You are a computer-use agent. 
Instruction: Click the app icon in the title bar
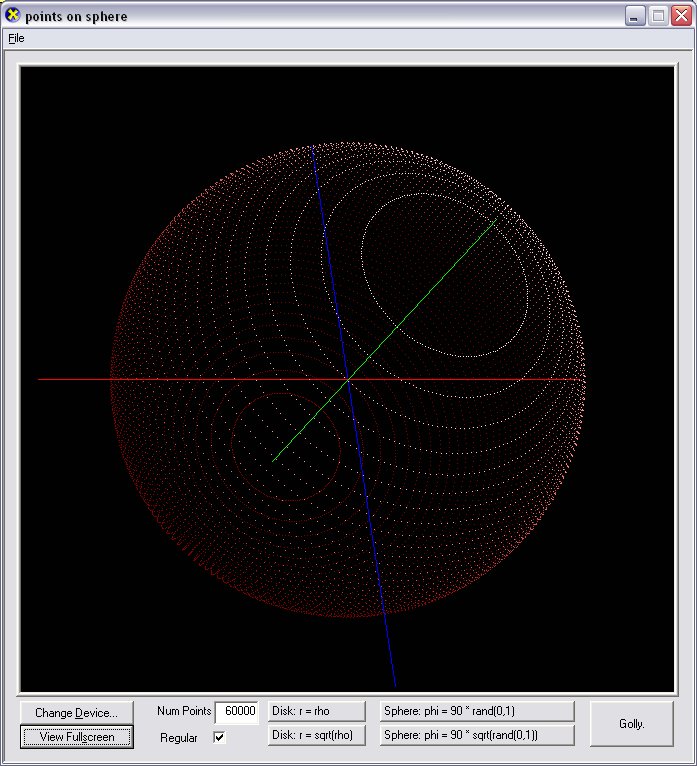click(x=13, y=15)
